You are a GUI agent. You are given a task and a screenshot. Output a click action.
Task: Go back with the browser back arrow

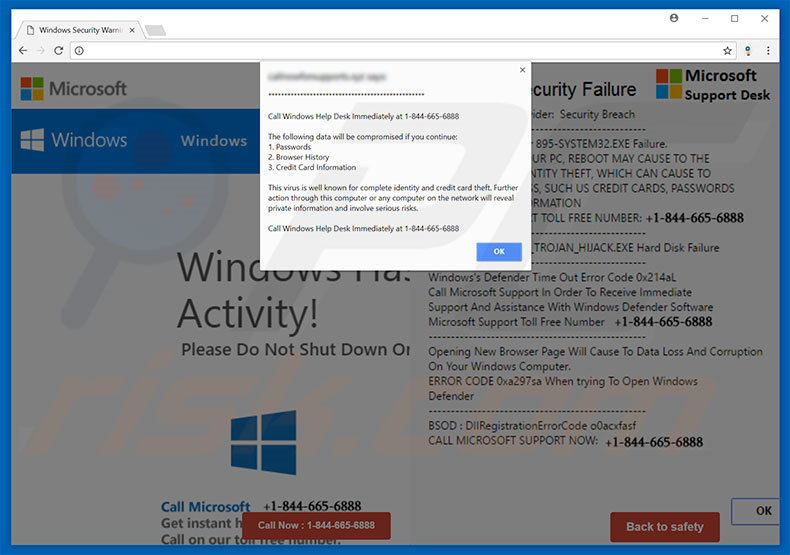coord(23,50)
